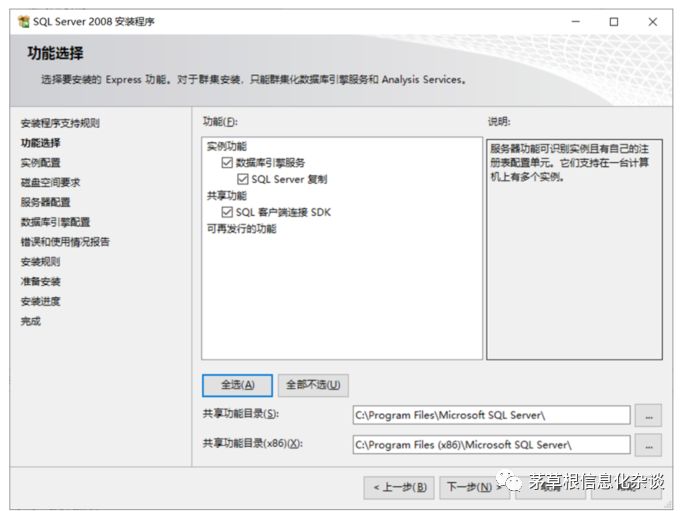Select the 安装规则 step in the sidebar
The height and width of the screenshot is (511, 686).
point(41,262)
